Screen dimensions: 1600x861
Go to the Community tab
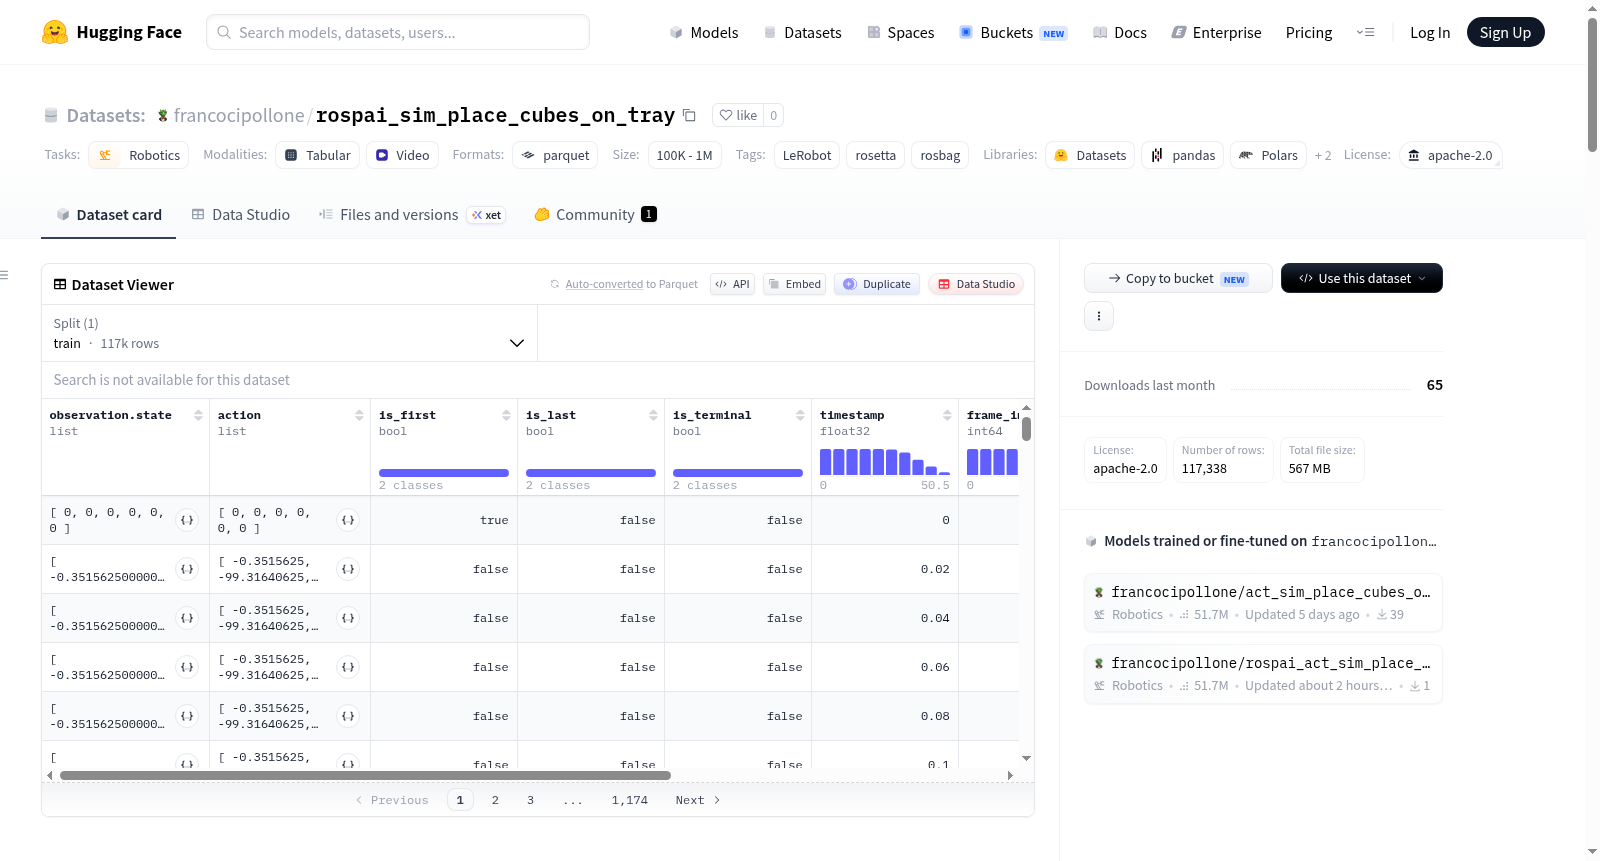[596, 215]
